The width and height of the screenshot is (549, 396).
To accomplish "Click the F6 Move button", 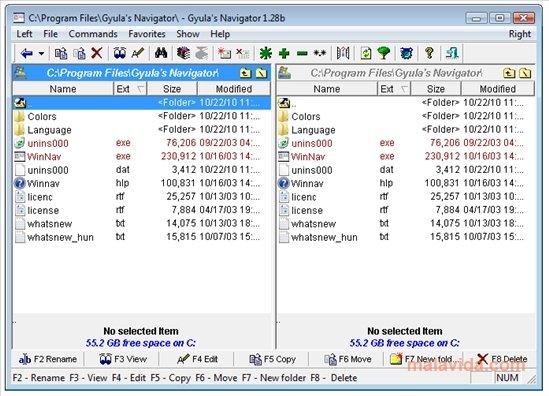I will (347, 359).
